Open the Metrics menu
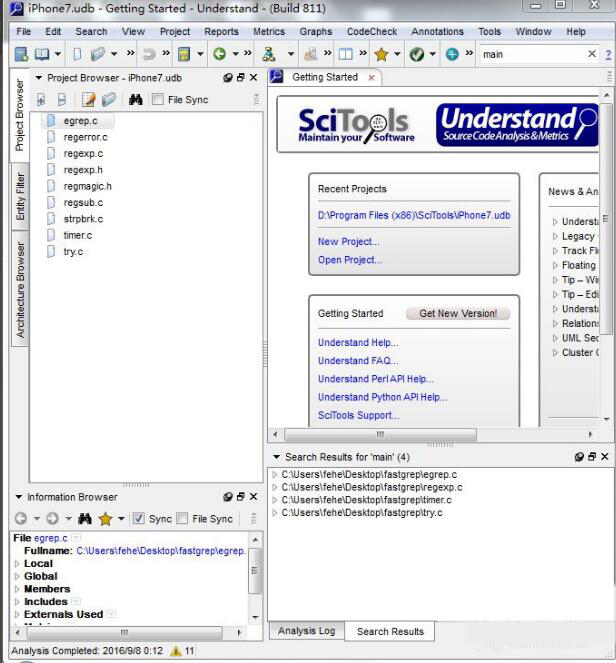Viewport: 616px width, 663px height. click(x=268, y=31)
